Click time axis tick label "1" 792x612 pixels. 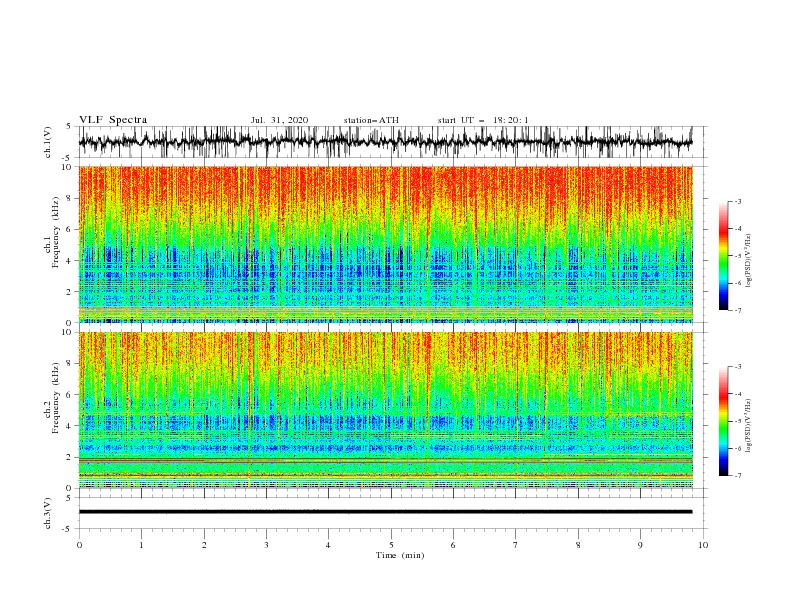pos(141,545)
